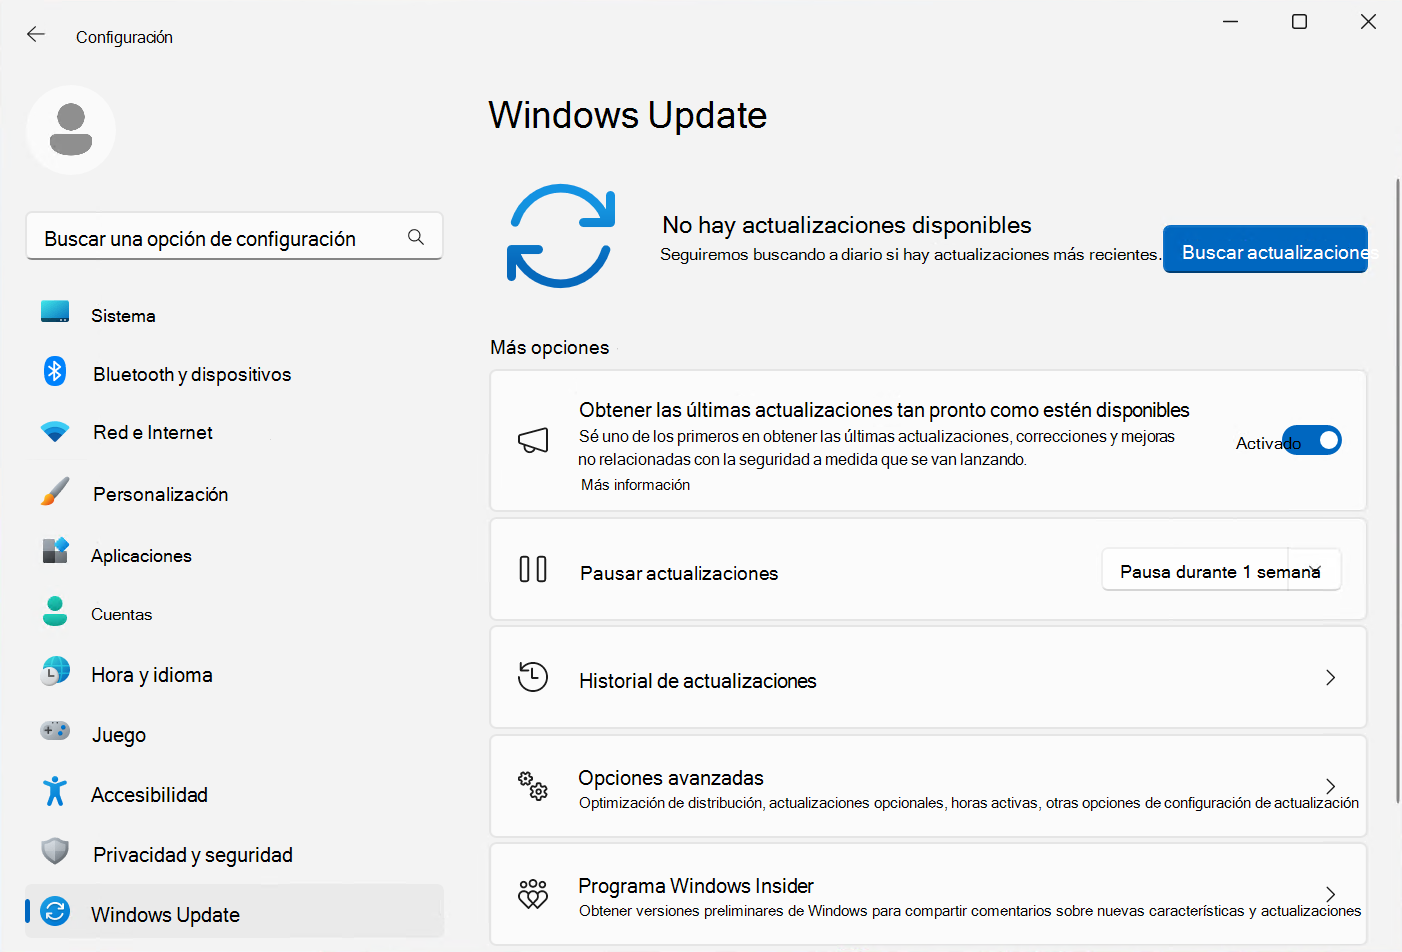Select the Personalización brush icon

(54, 492)
